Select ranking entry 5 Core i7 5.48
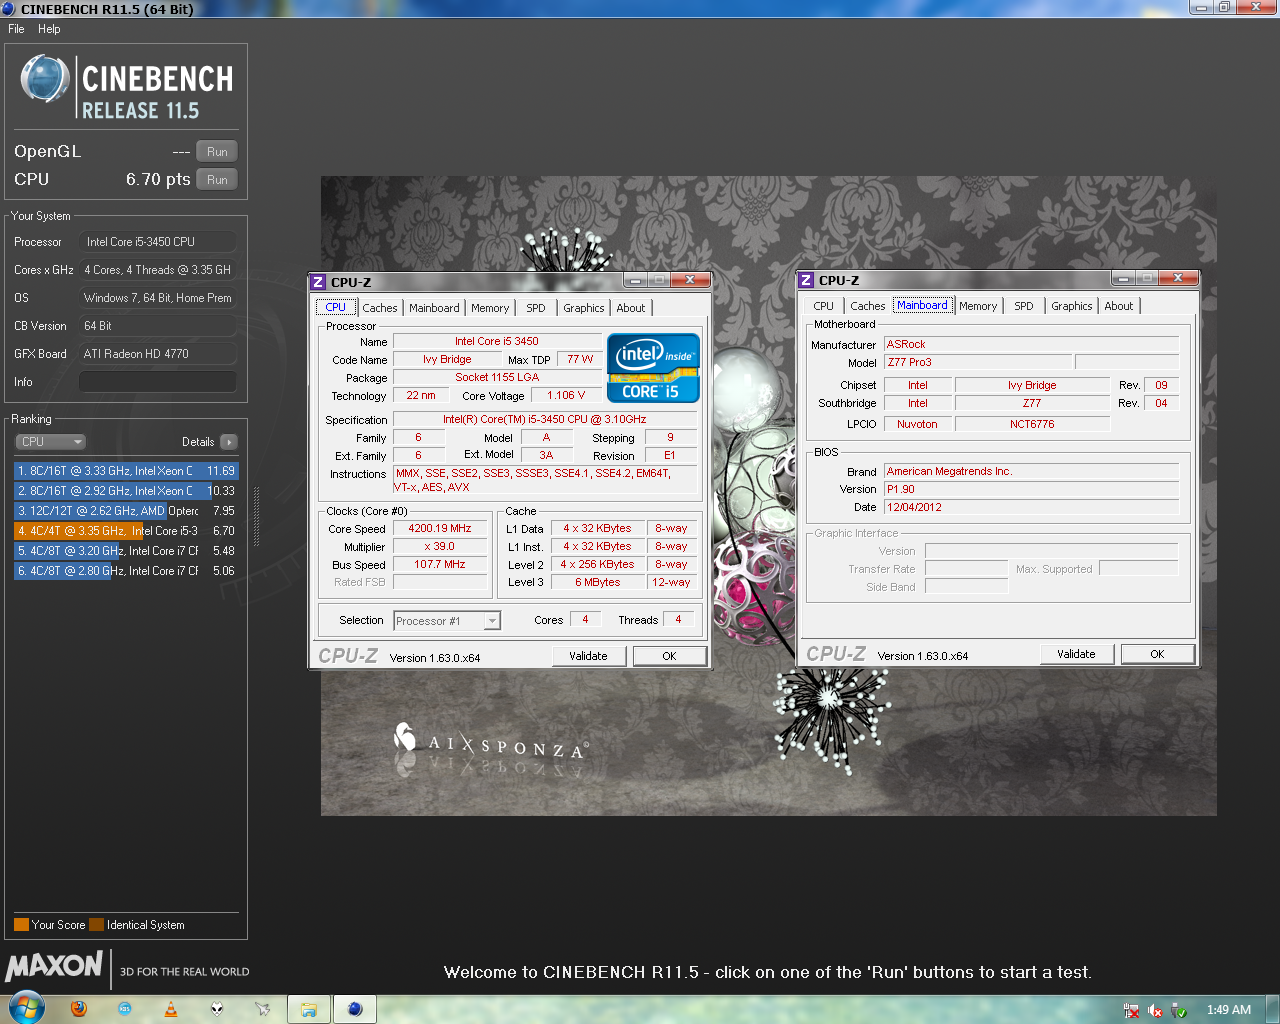Screen dimensions: 1280x1024 tap(126, 551)
